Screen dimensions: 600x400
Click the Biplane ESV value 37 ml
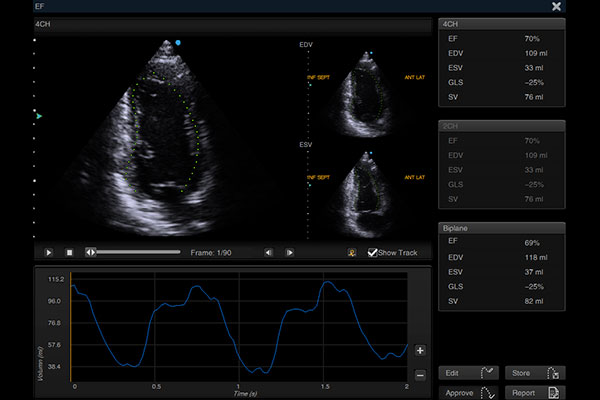click(x=534, y=272)
